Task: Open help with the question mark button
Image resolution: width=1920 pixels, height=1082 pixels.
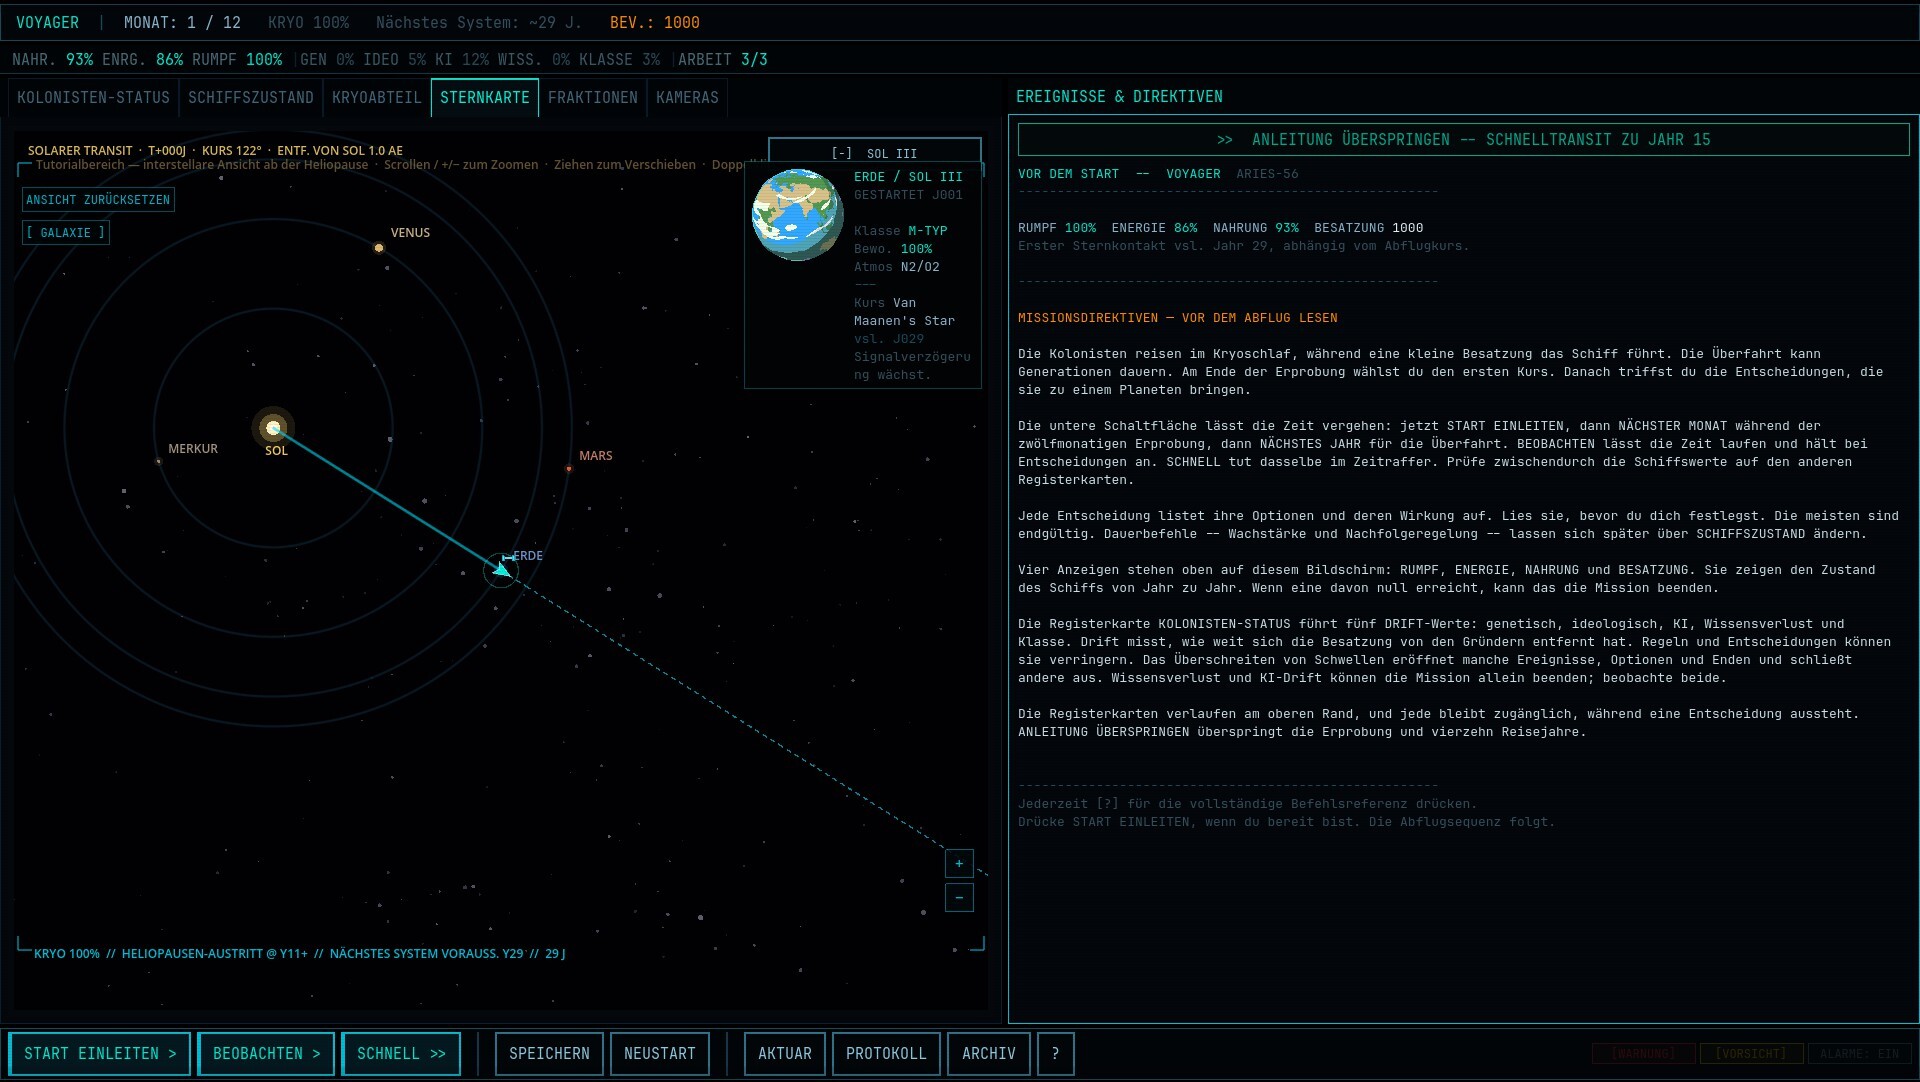Action: click(1055, 1053)
